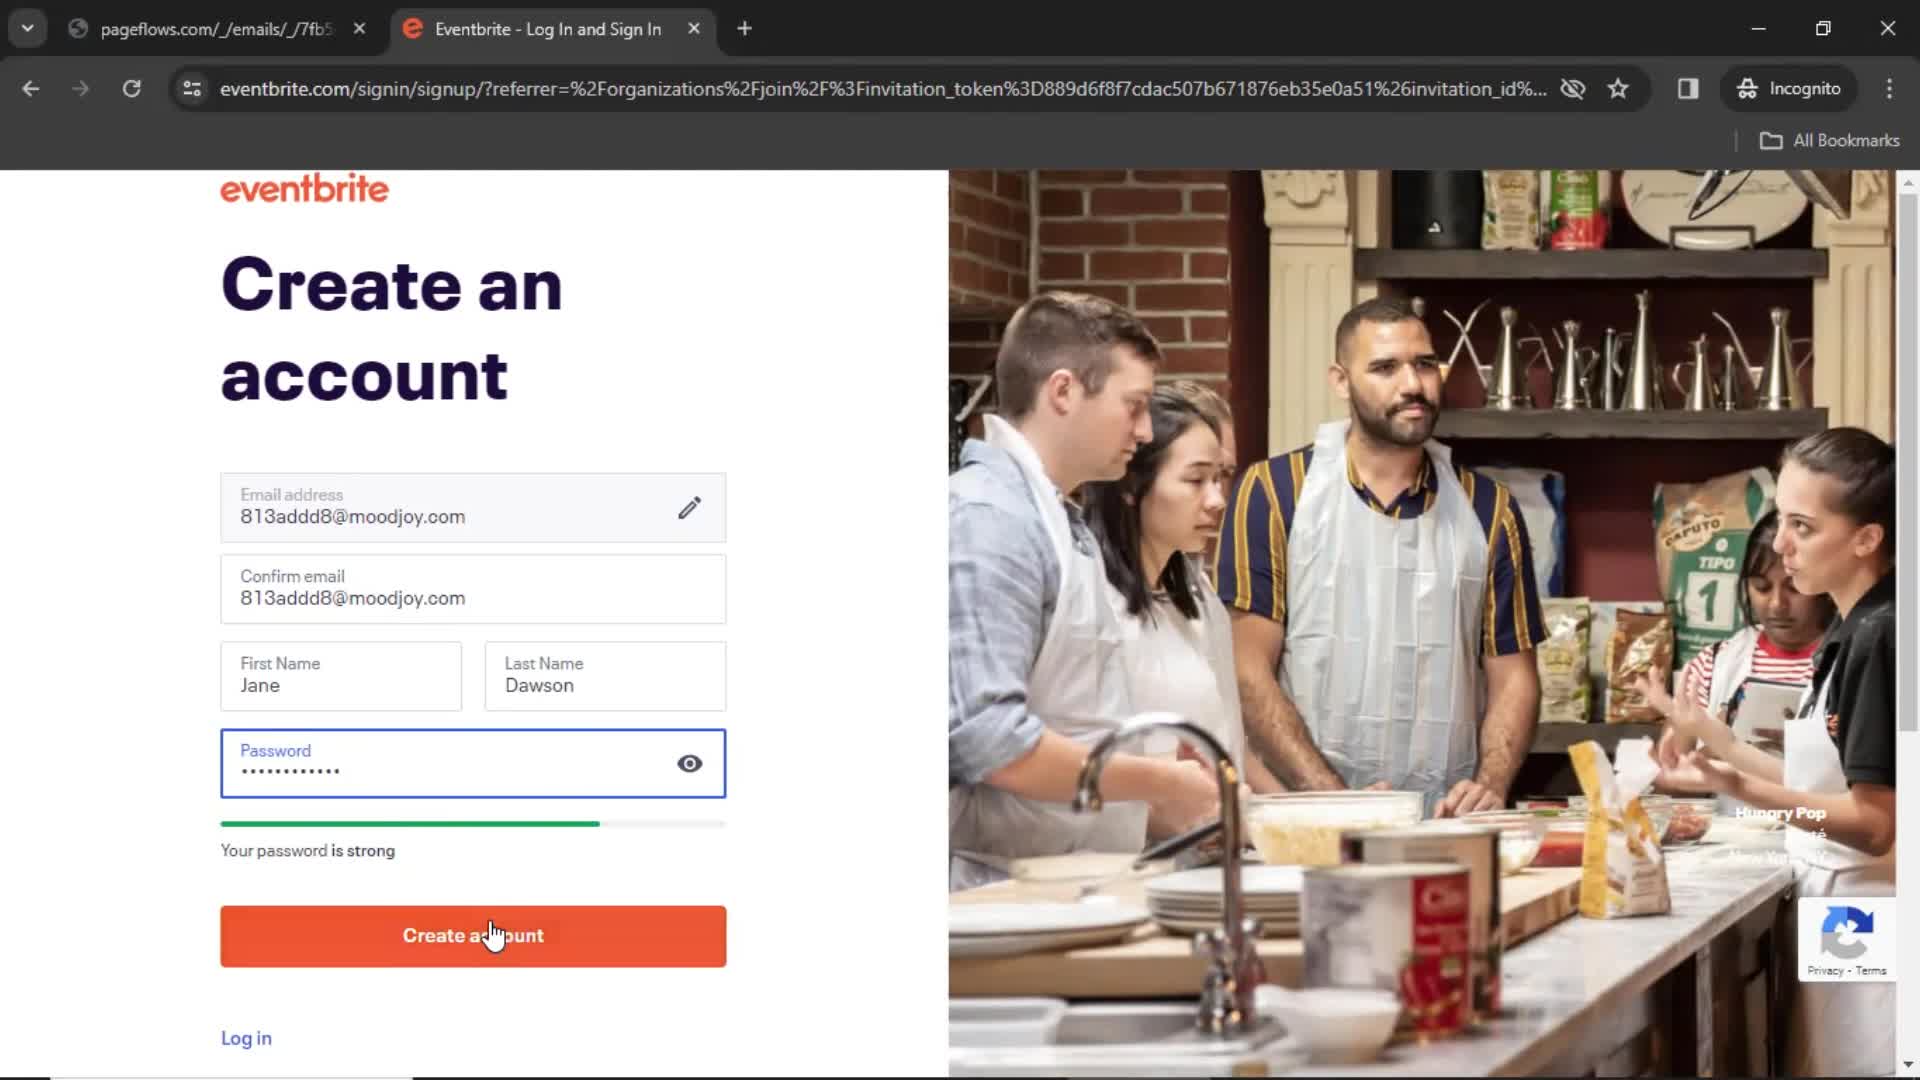Expand the tab search dropdown
This screenshot has width=1920, height=1080.
(x=28, y=29)
